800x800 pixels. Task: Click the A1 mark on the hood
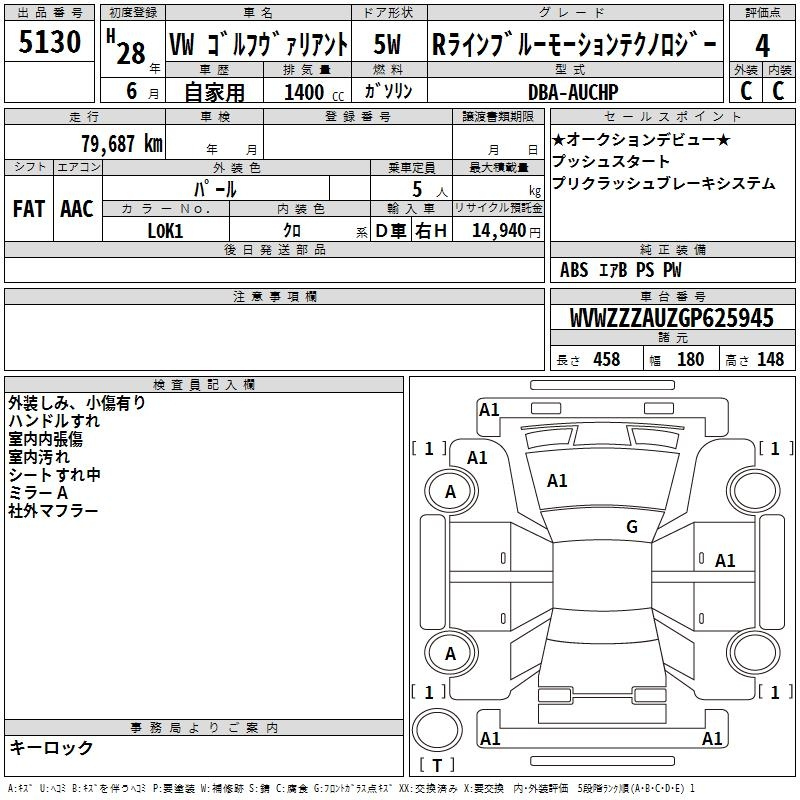pyautogui.click(x=557, y=481)
